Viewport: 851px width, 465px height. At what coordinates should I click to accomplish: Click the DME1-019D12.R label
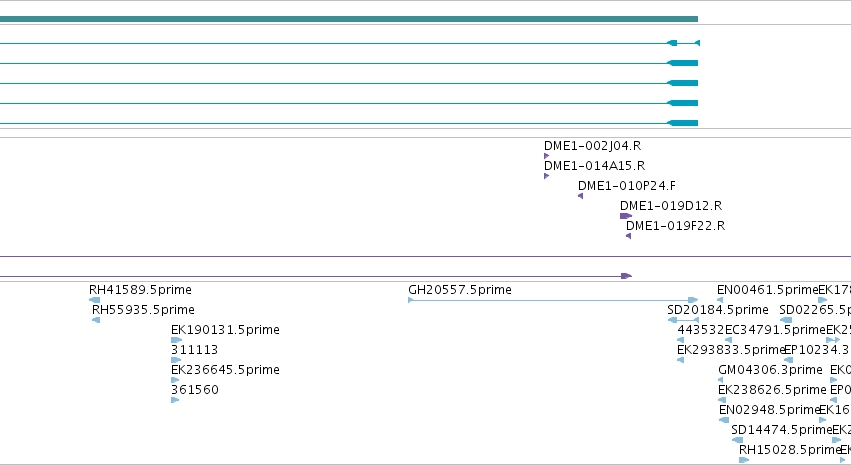[x=671, y=206]
